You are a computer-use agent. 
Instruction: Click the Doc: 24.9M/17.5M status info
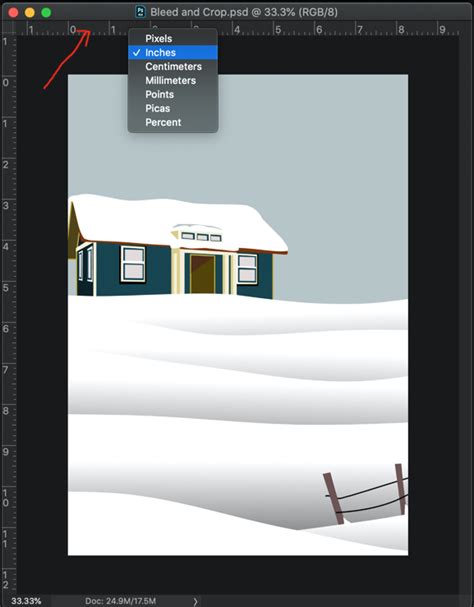(120, 601)
